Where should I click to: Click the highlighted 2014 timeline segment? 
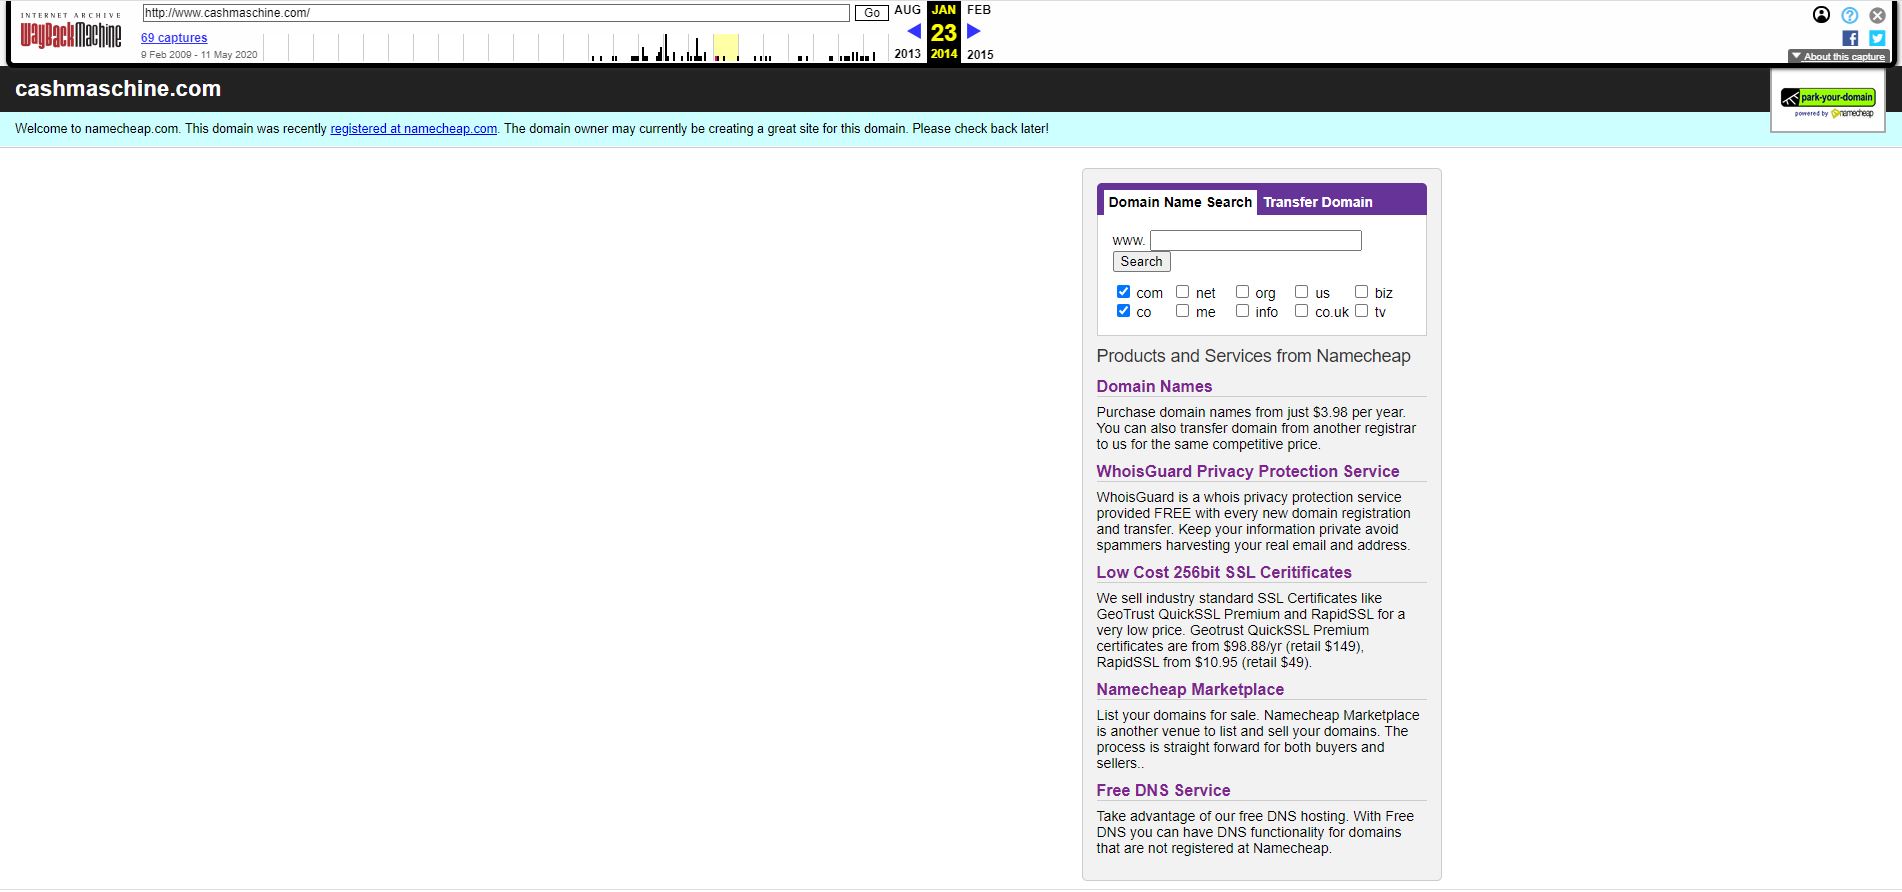pyautogui.click(x=725, y=47)
